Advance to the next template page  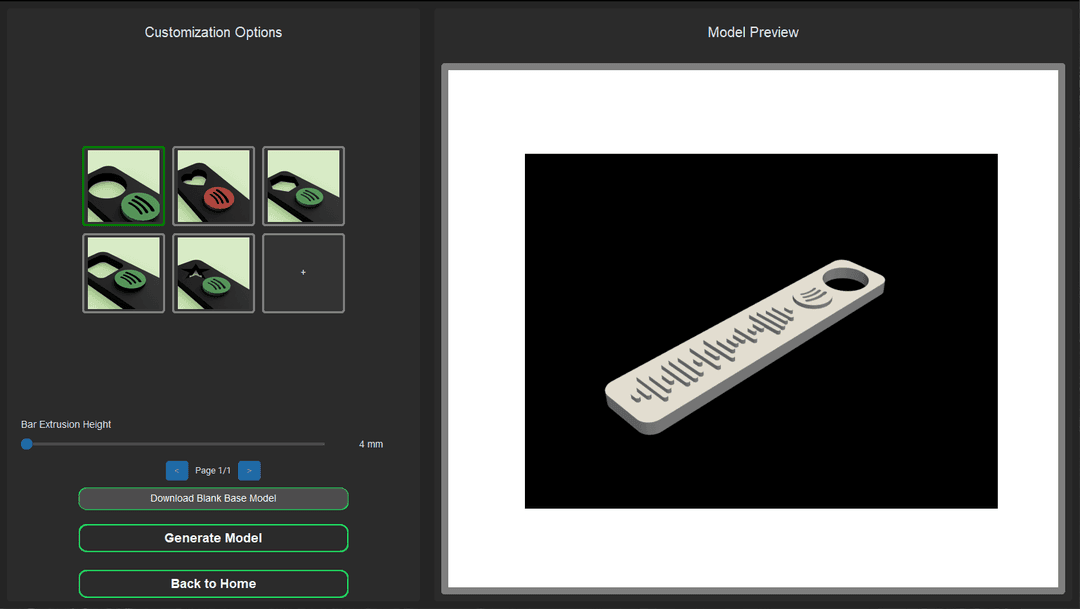pos(249,470)
